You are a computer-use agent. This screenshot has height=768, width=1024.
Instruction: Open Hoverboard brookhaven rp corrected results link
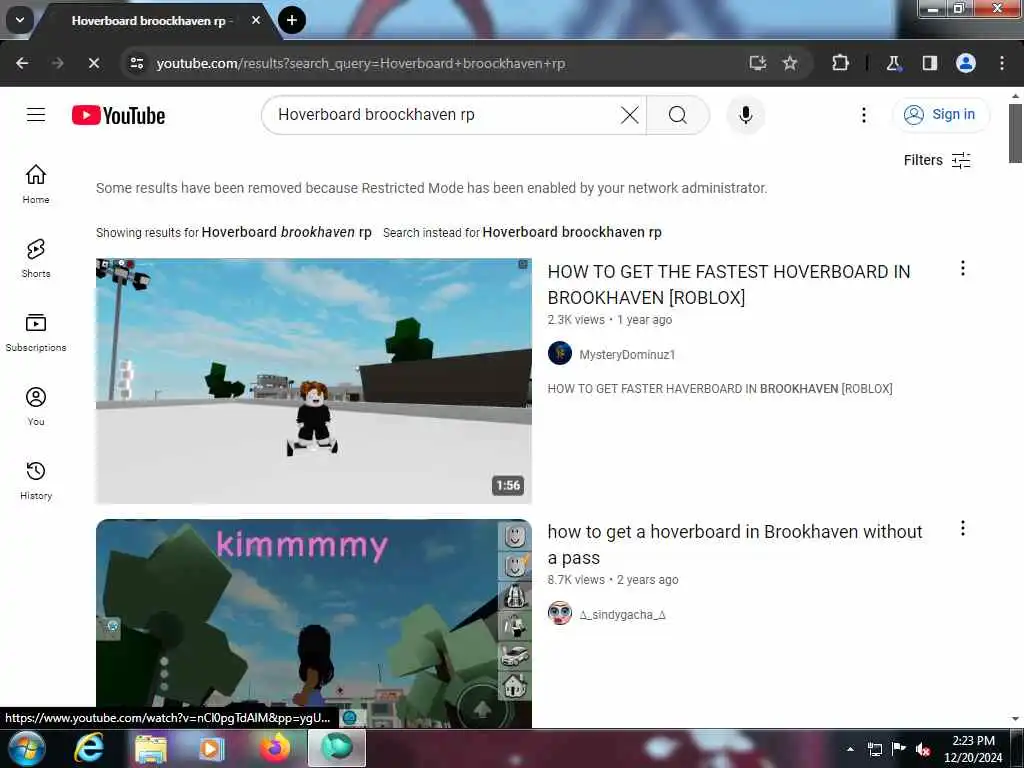pos(286,232)
